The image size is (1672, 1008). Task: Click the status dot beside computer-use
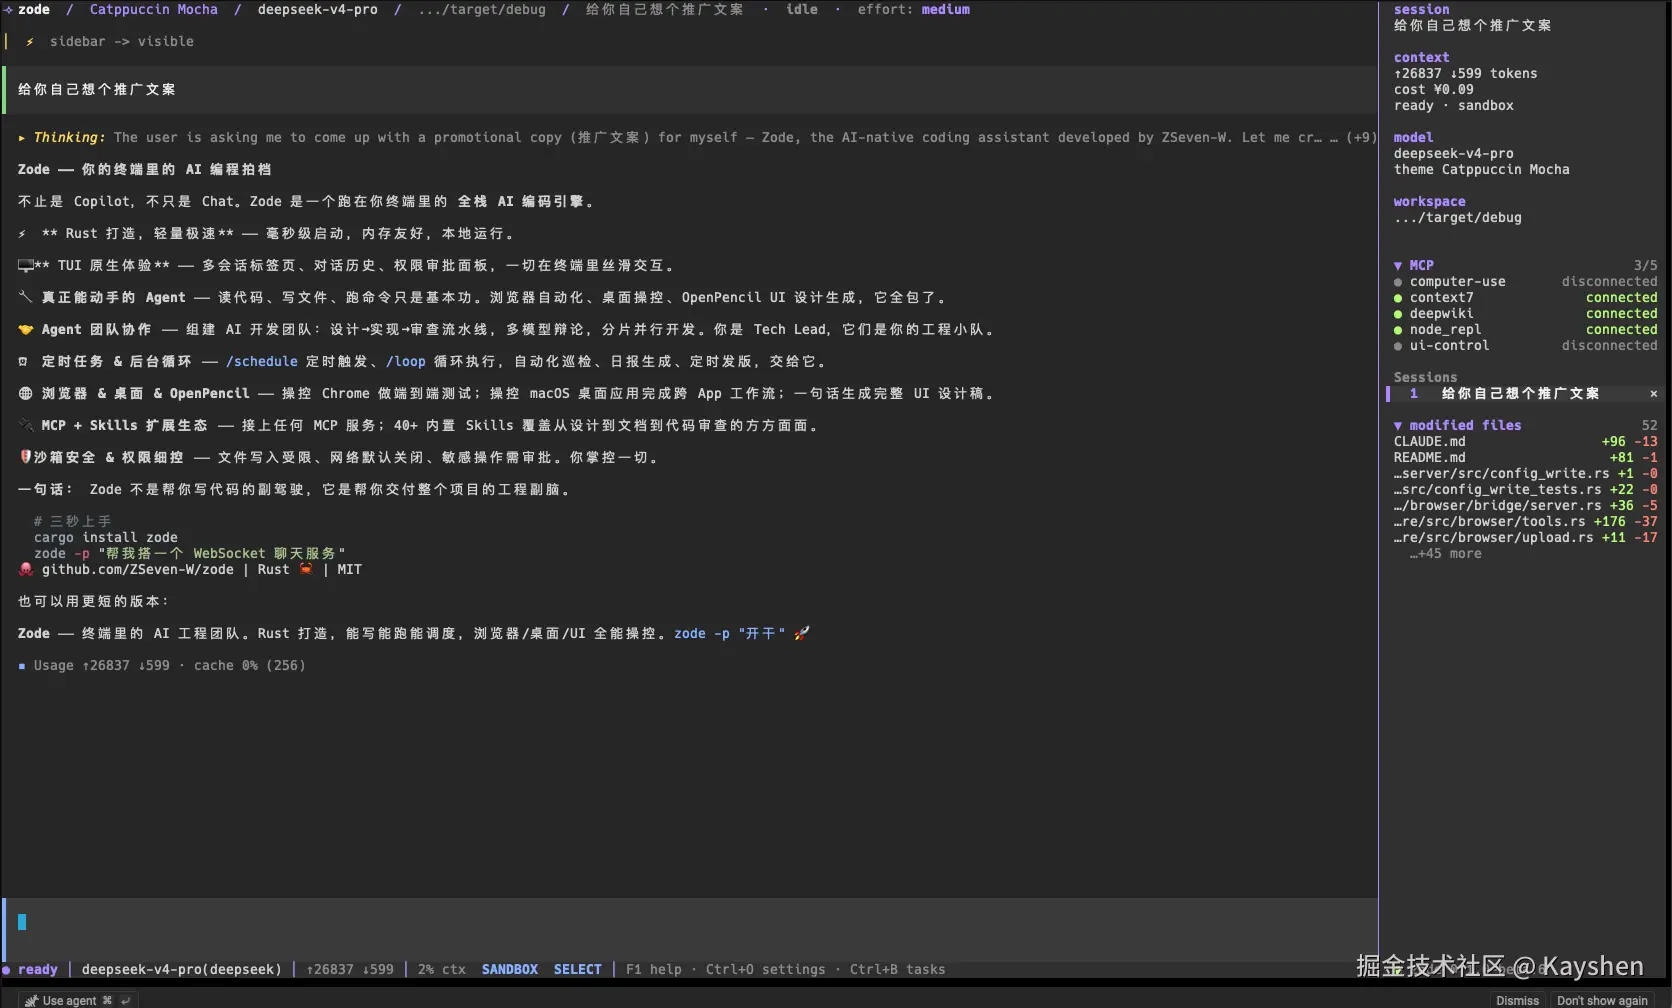[1398, 282]
